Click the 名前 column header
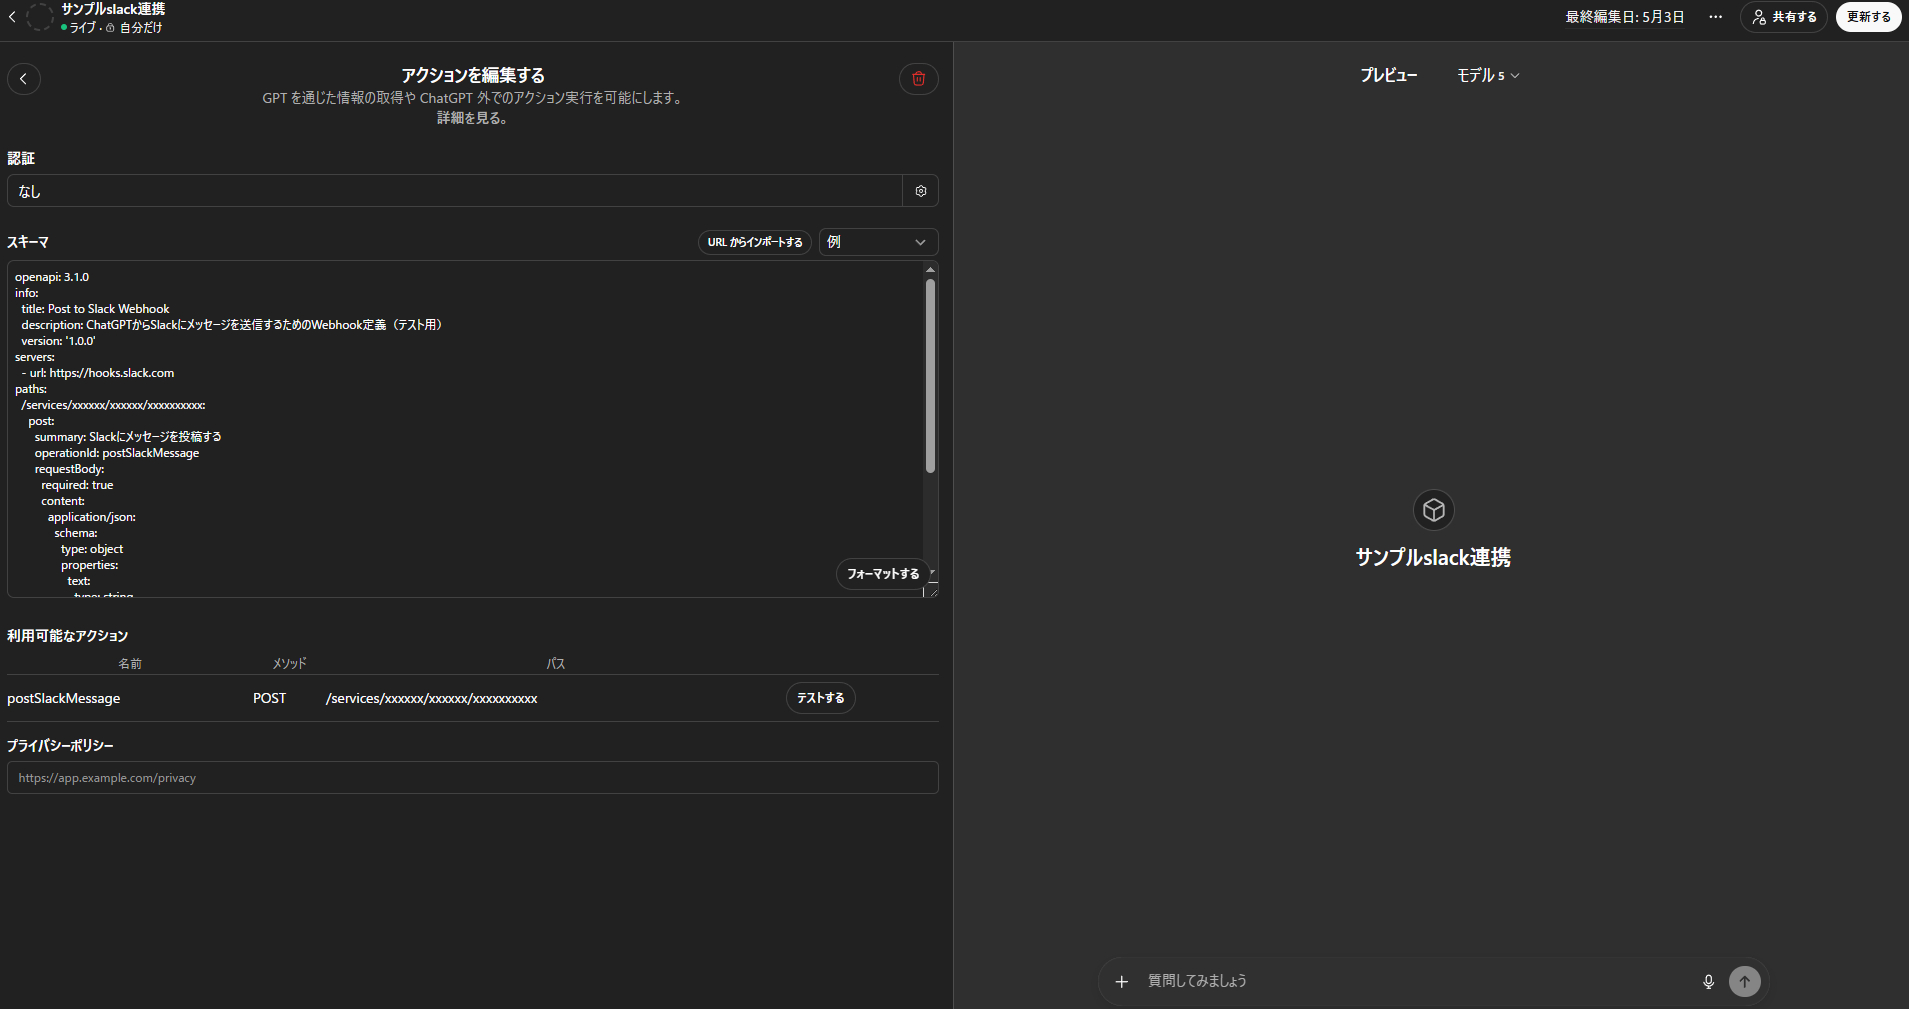The height and width of the screenshot is (1009, 1909). (x=130, y=664)
